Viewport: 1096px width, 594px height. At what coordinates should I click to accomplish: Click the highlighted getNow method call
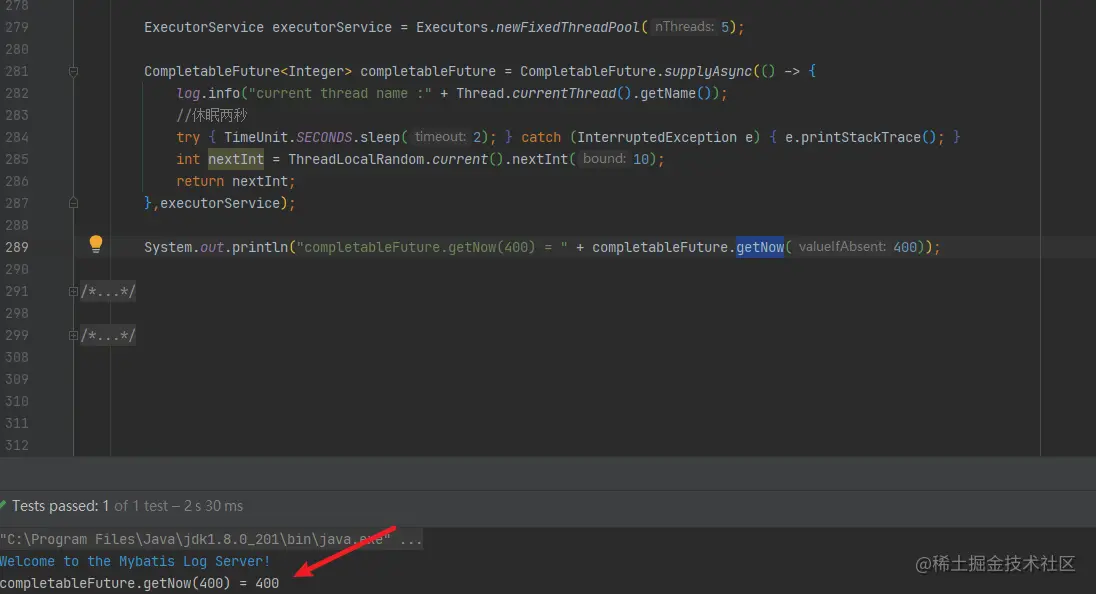tap(760, 247)
